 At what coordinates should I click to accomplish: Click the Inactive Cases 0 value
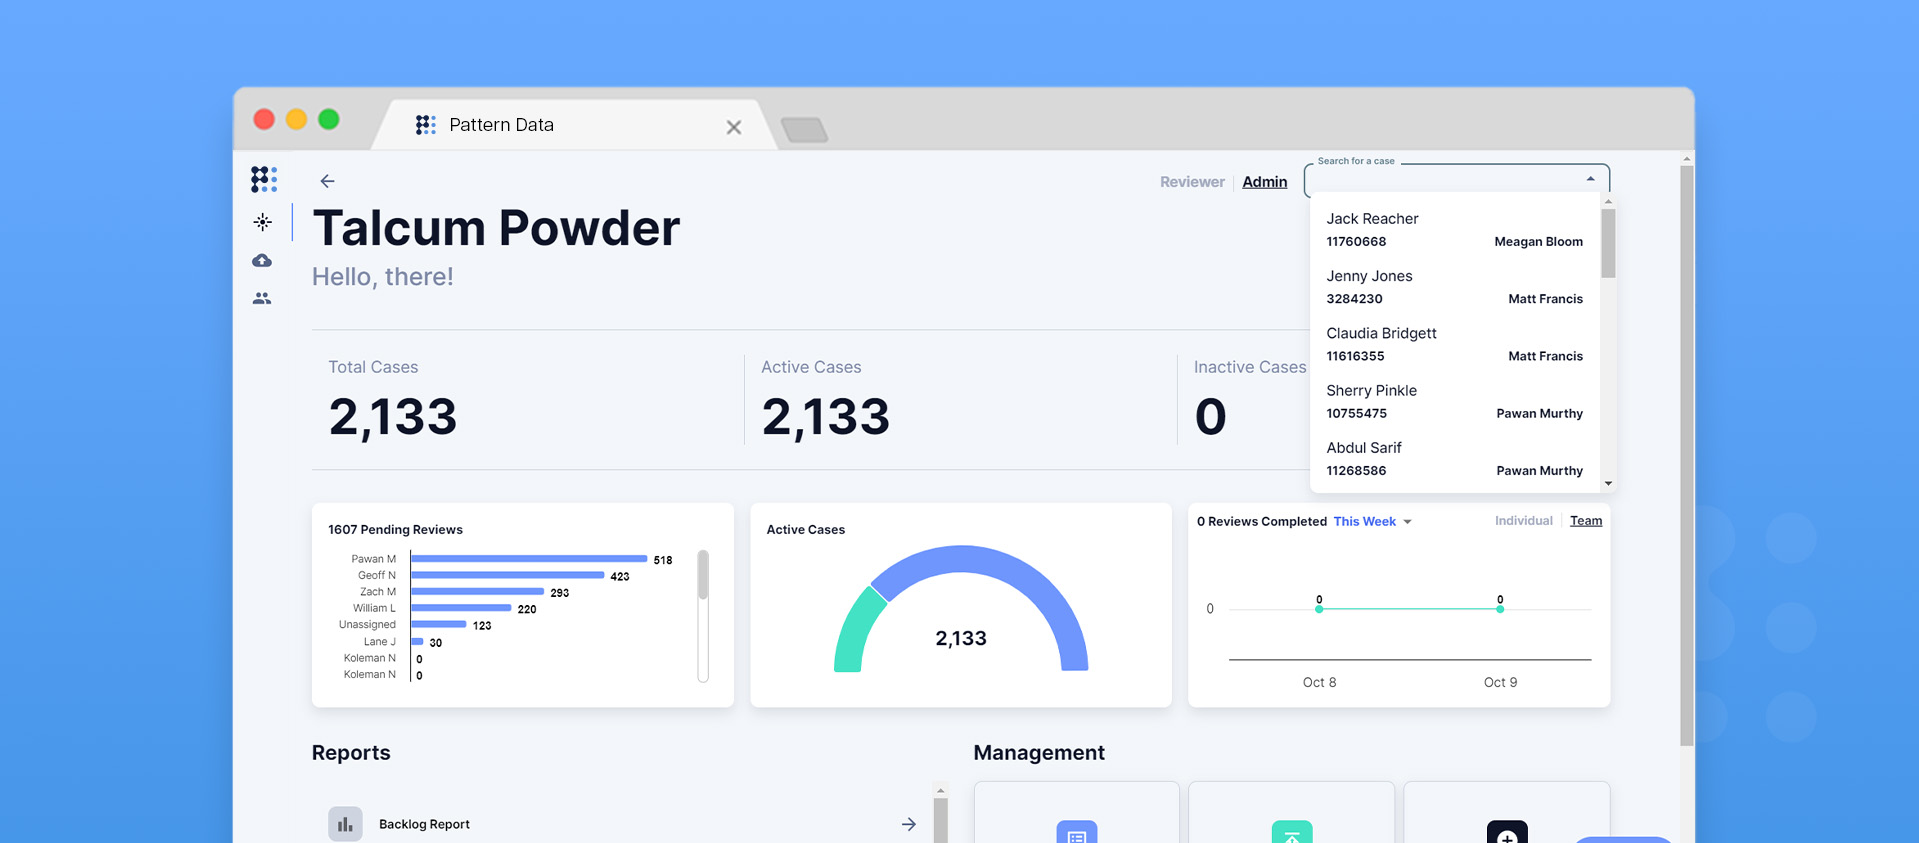click(x=1211, y=417)
